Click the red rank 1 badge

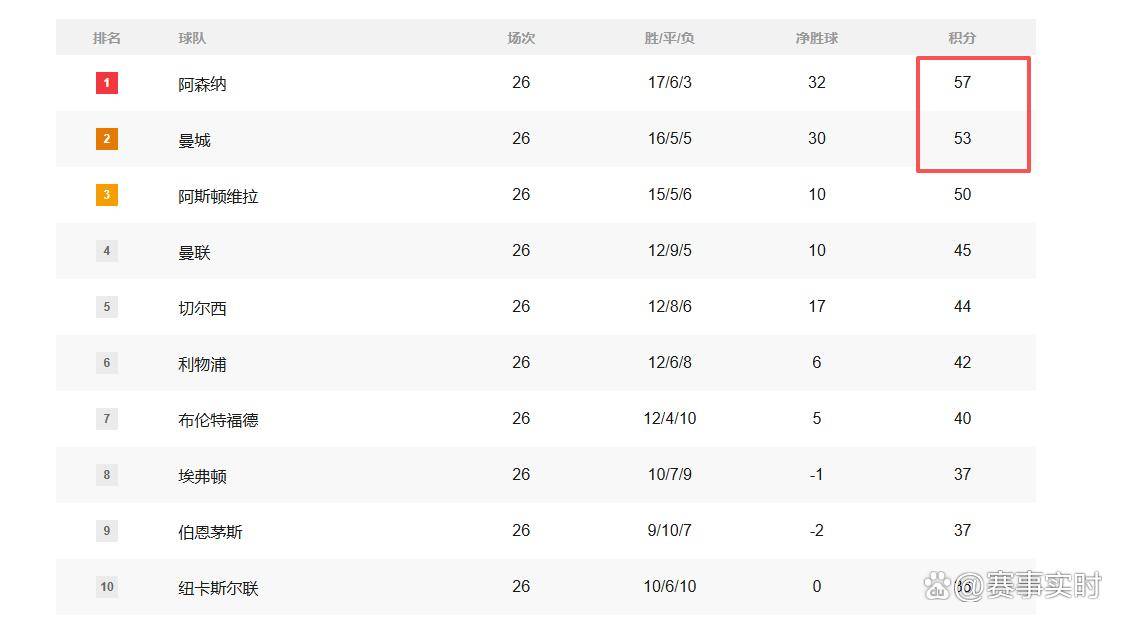107,83
